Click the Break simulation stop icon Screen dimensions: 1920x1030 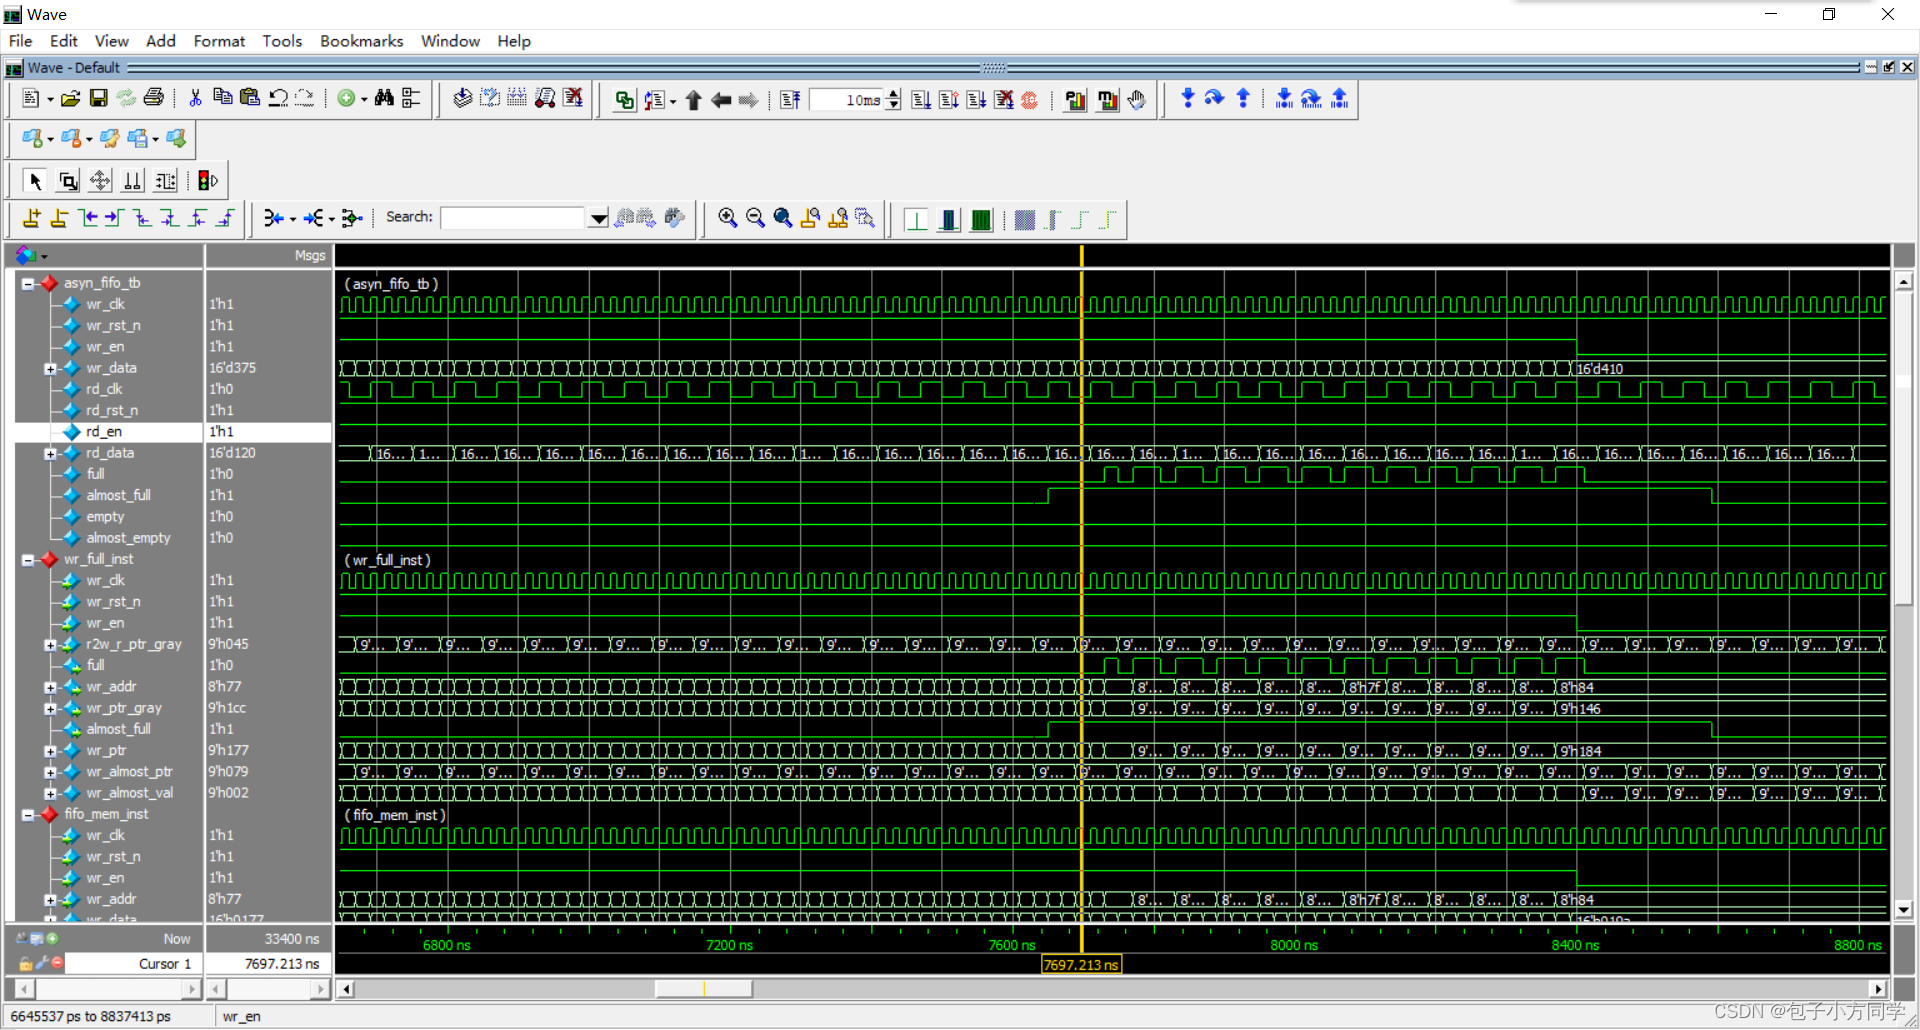pyautogui.click(x=1030, y=100)
